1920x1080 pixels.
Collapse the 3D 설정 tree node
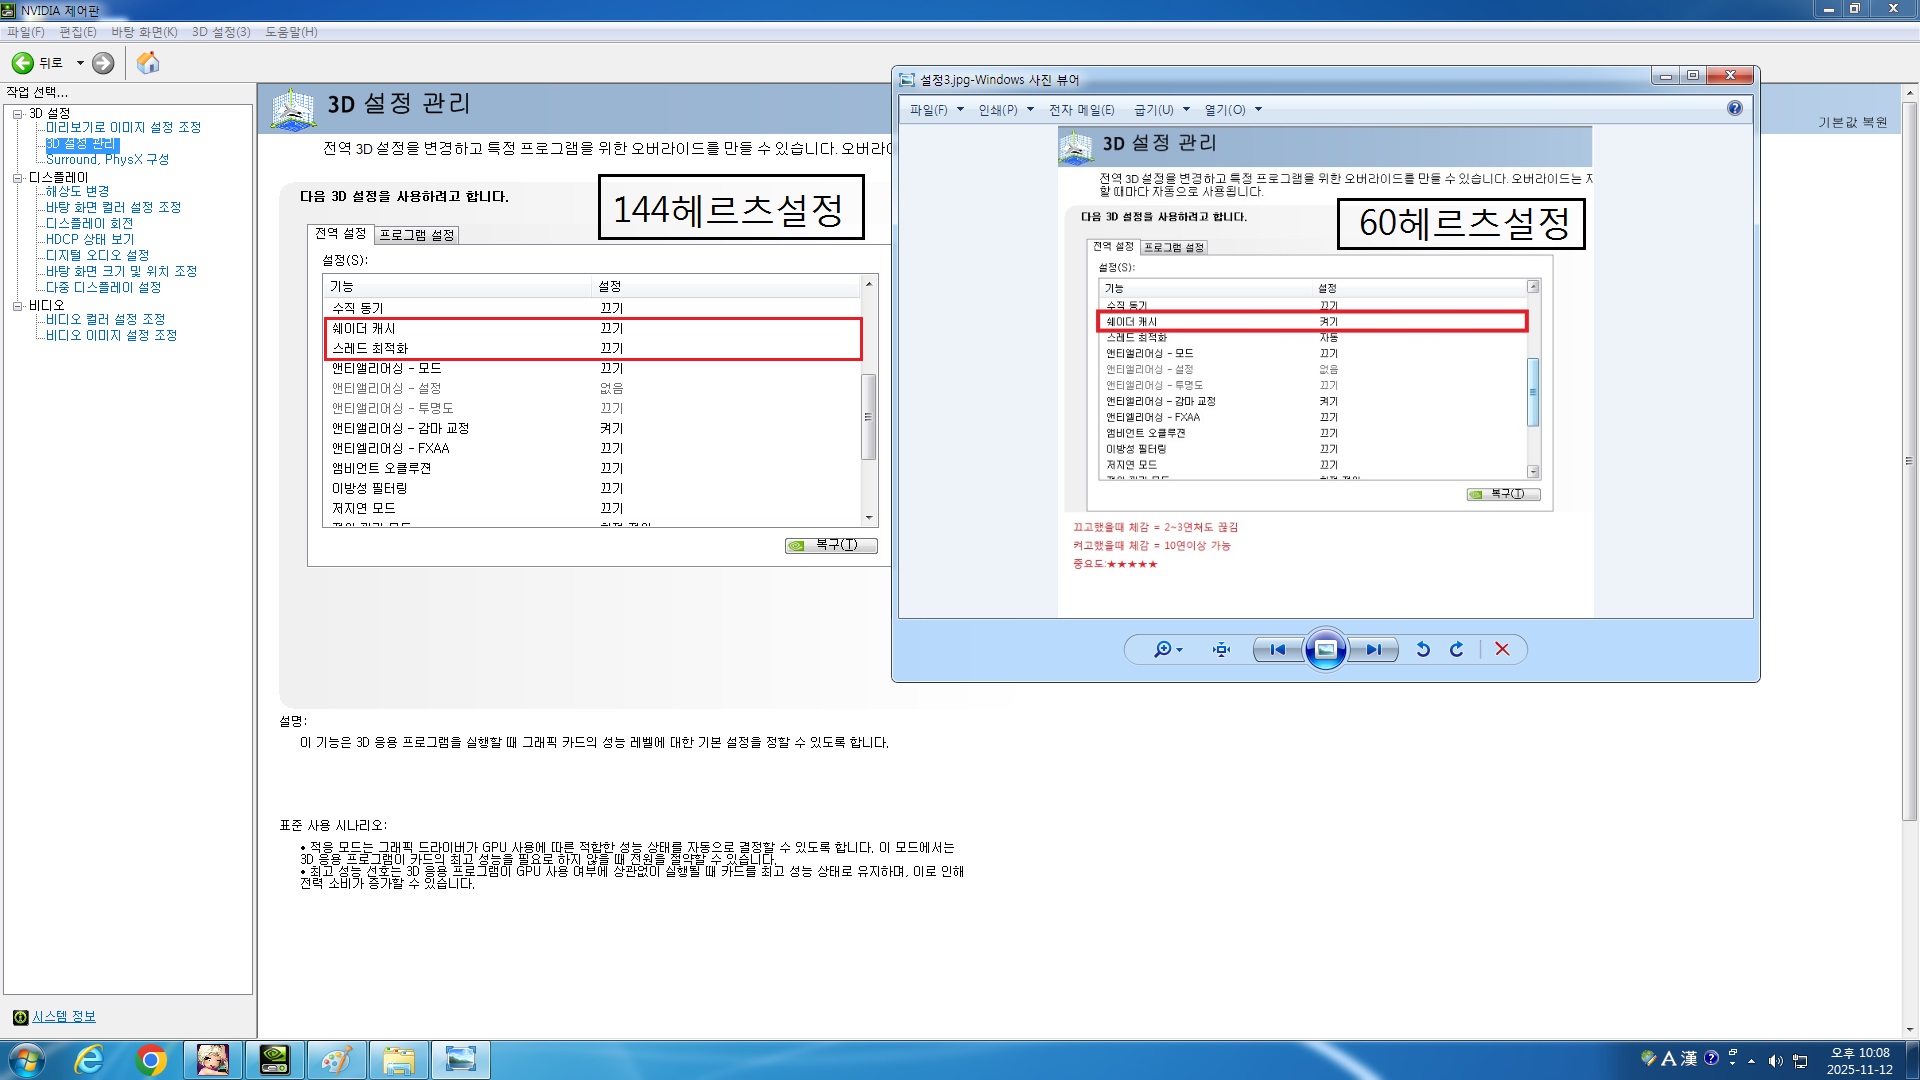17,113
